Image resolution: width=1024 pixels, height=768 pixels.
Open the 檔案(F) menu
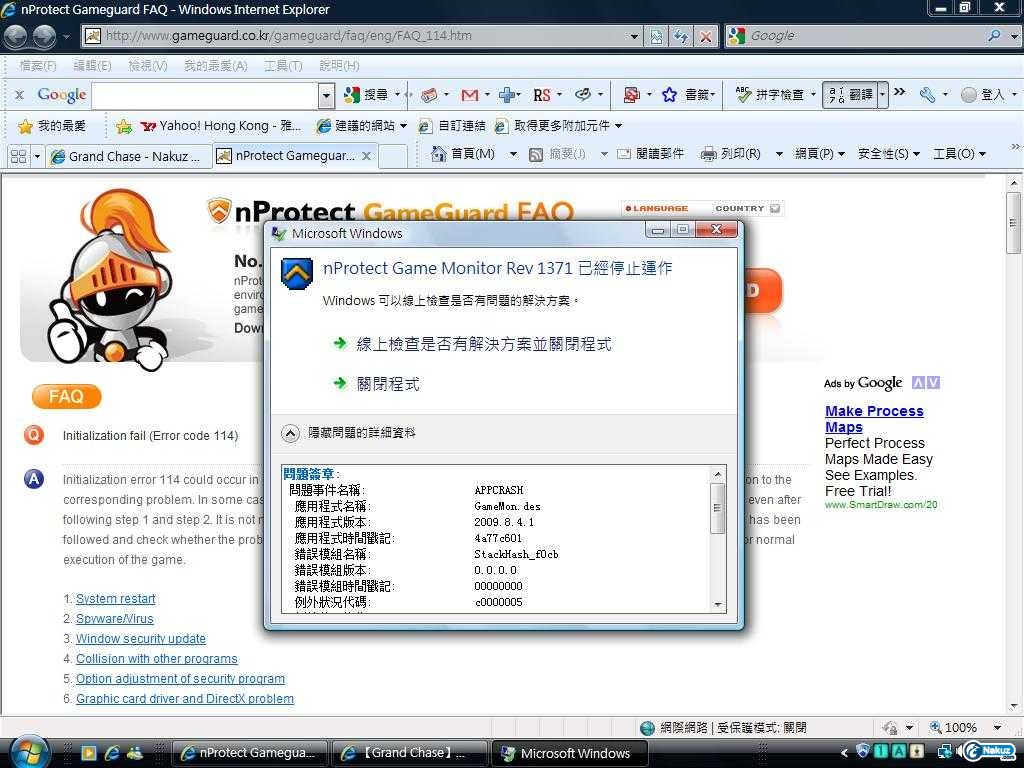point(37,66)
